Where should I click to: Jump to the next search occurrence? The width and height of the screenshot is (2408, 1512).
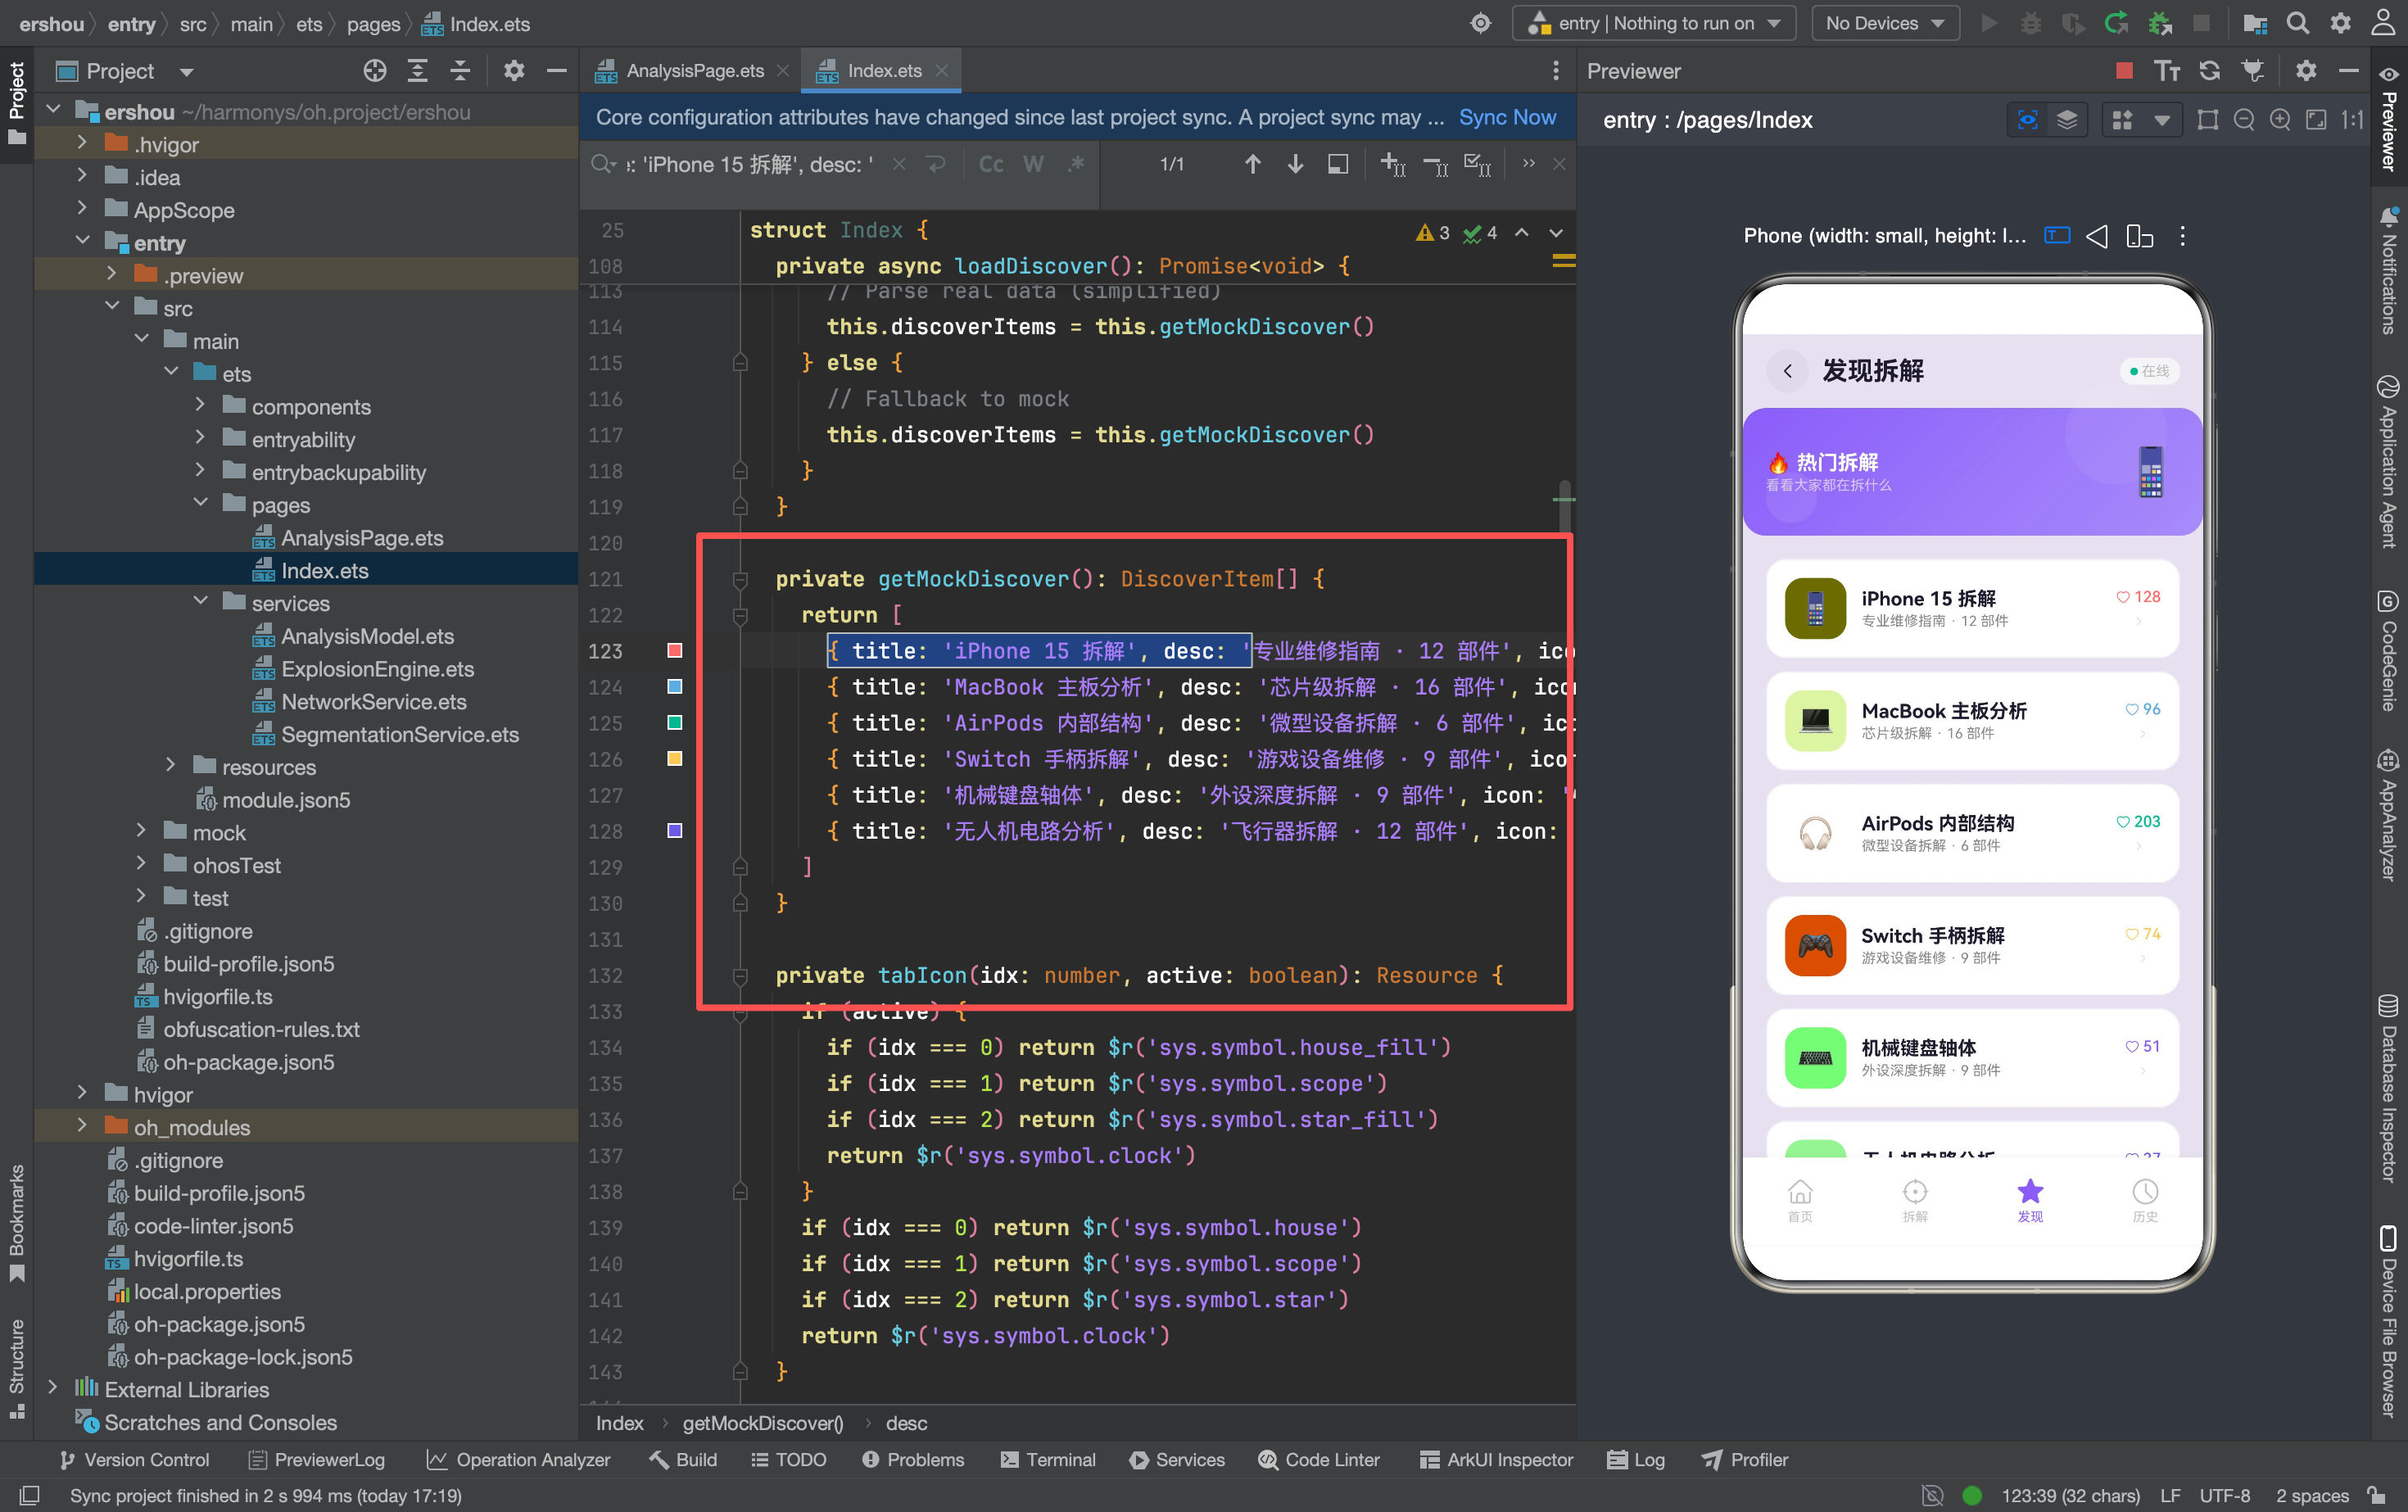(1295, 164)
